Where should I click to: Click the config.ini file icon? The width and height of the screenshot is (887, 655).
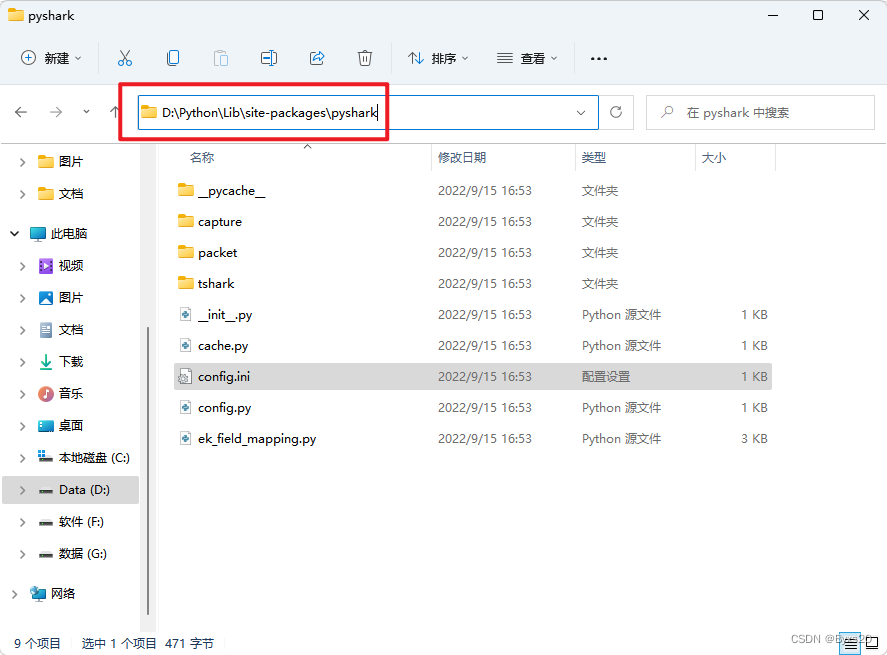click(x=185, y=377)
